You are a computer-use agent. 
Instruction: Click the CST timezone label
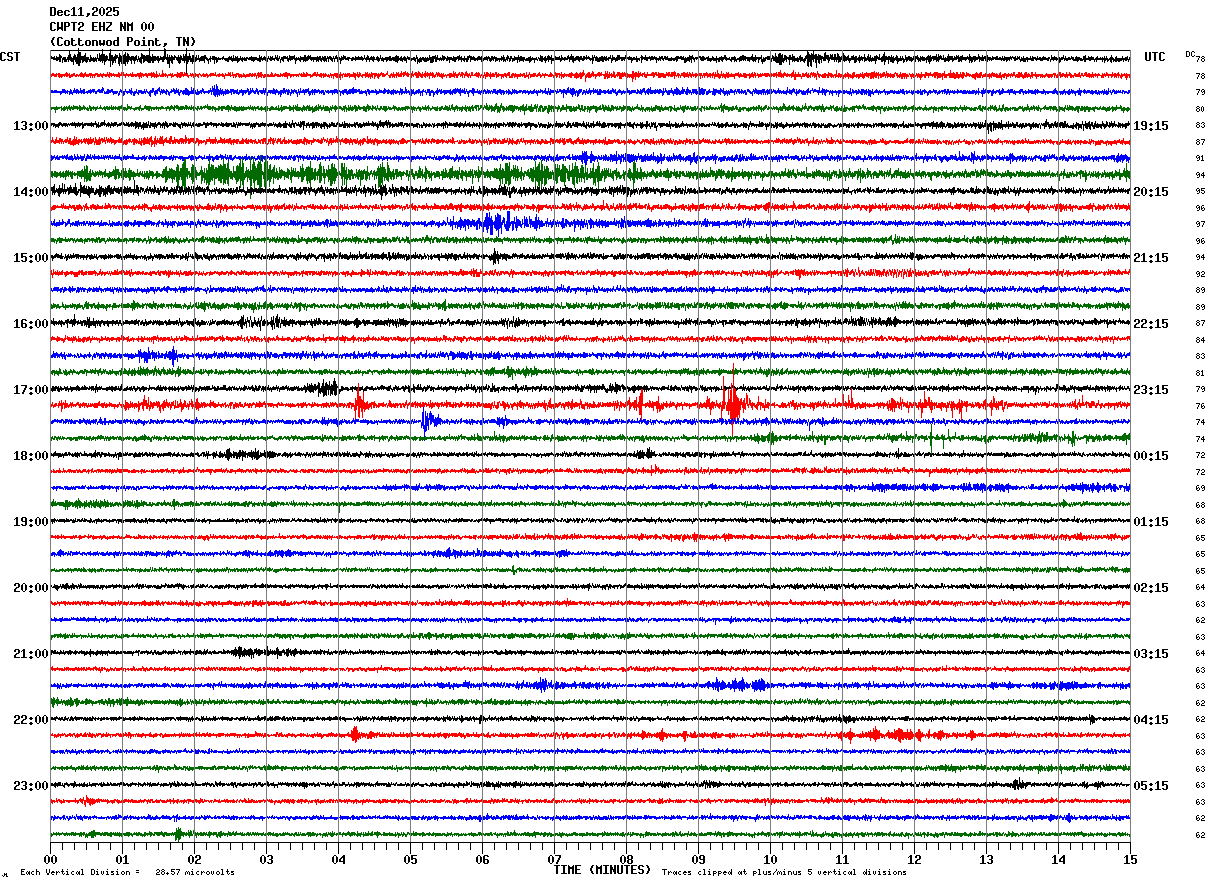pos(10,57)
